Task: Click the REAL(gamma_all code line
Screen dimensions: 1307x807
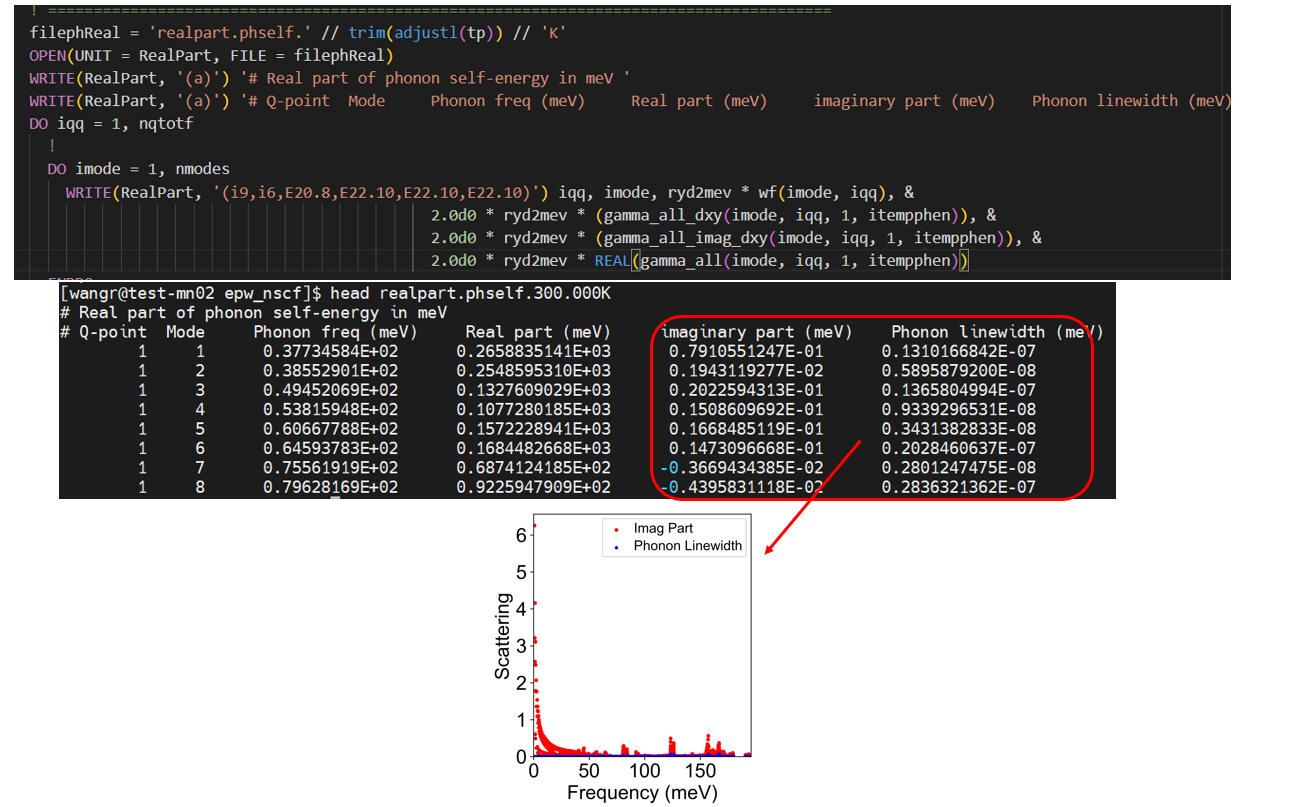Action: coord(700,261)
